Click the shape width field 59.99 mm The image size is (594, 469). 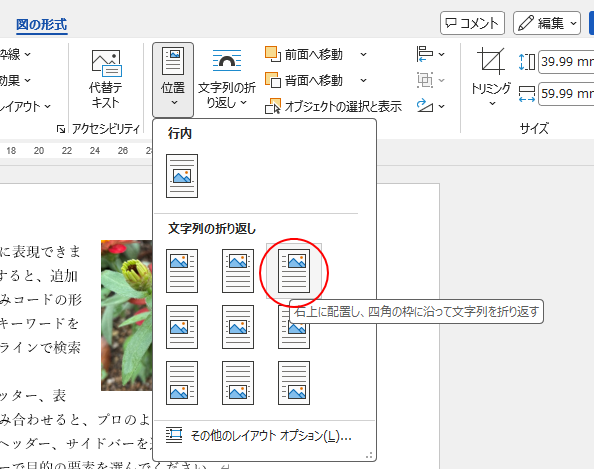[x=567, y=94]
